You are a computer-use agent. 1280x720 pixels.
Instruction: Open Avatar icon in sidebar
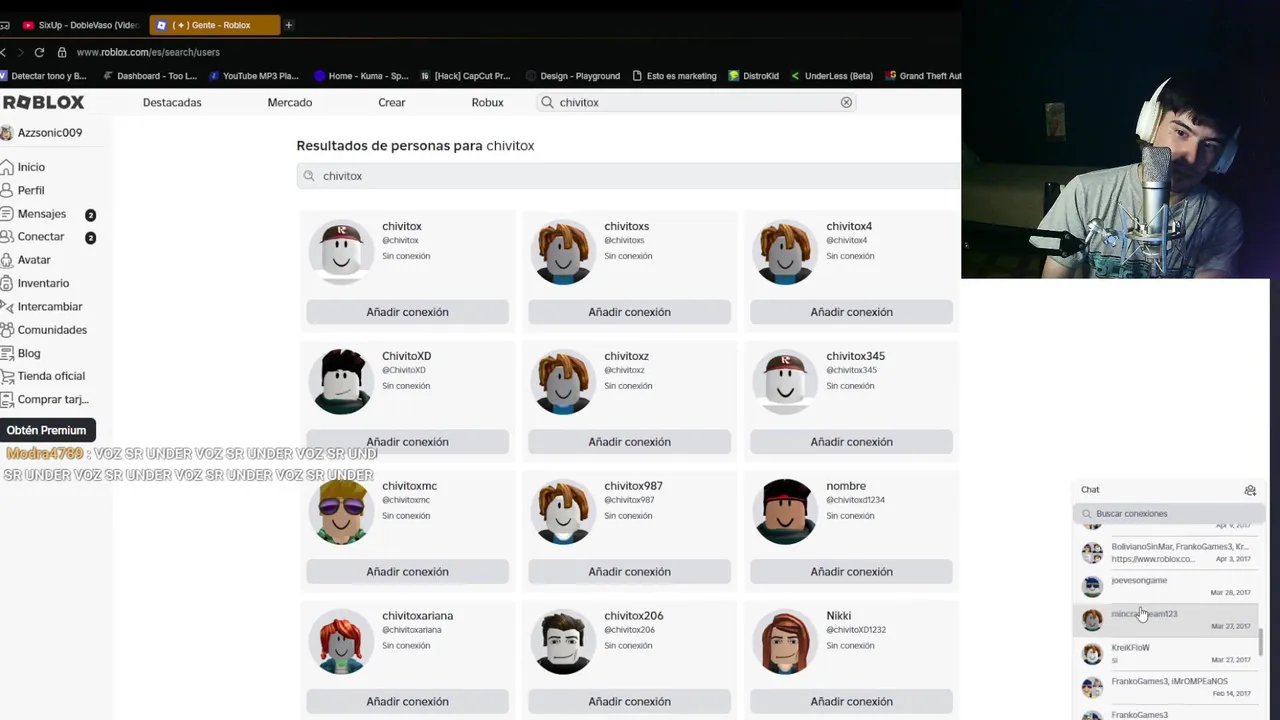(7, 260)
